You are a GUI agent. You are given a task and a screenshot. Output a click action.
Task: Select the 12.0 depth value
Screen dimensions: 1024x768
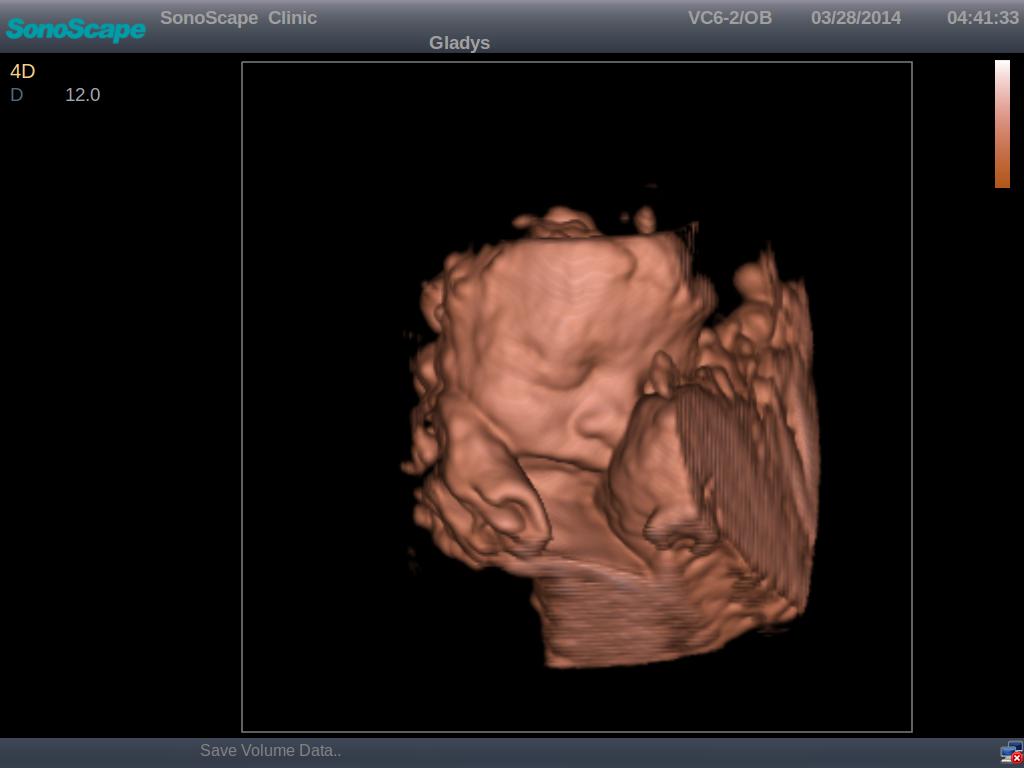(82, 95)
